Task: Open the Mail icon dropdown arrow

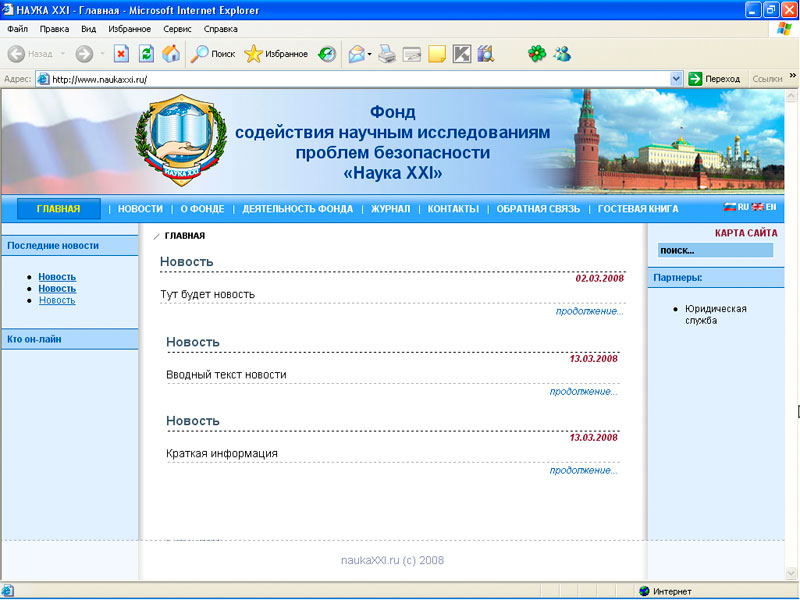Action: coord(369,54)
